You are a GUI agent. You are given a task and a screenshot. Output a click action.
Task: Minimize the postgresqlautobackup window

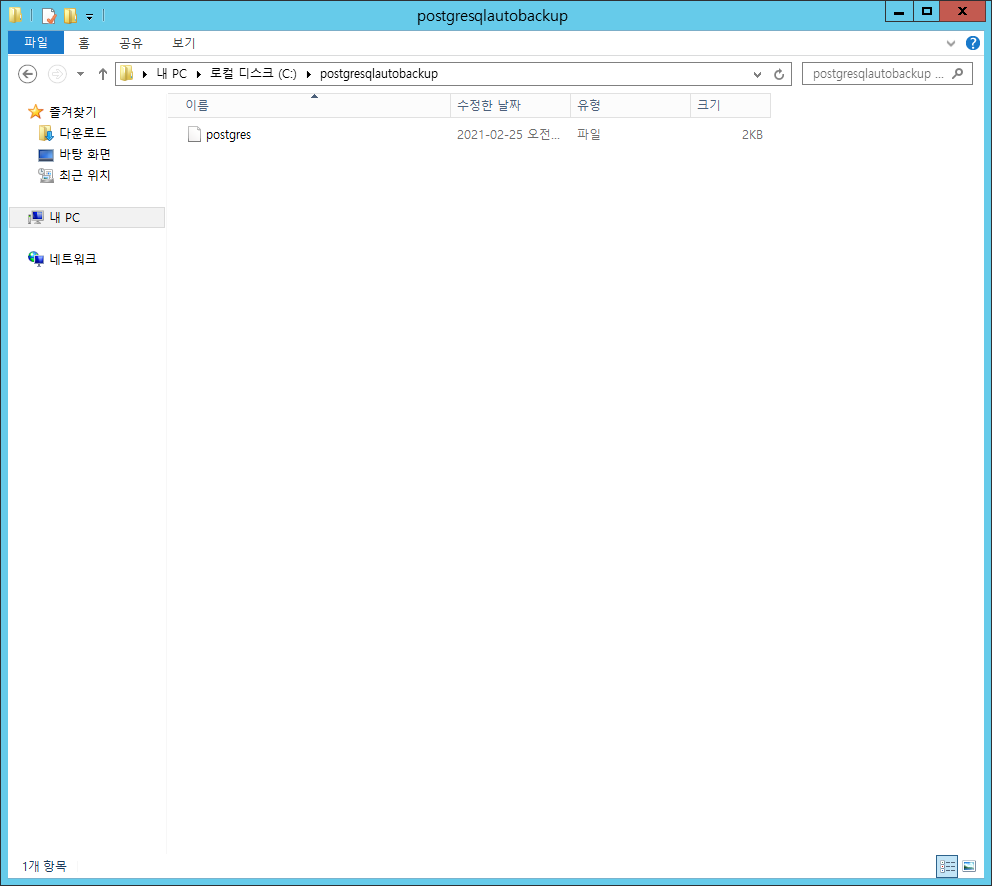(898, 11)
